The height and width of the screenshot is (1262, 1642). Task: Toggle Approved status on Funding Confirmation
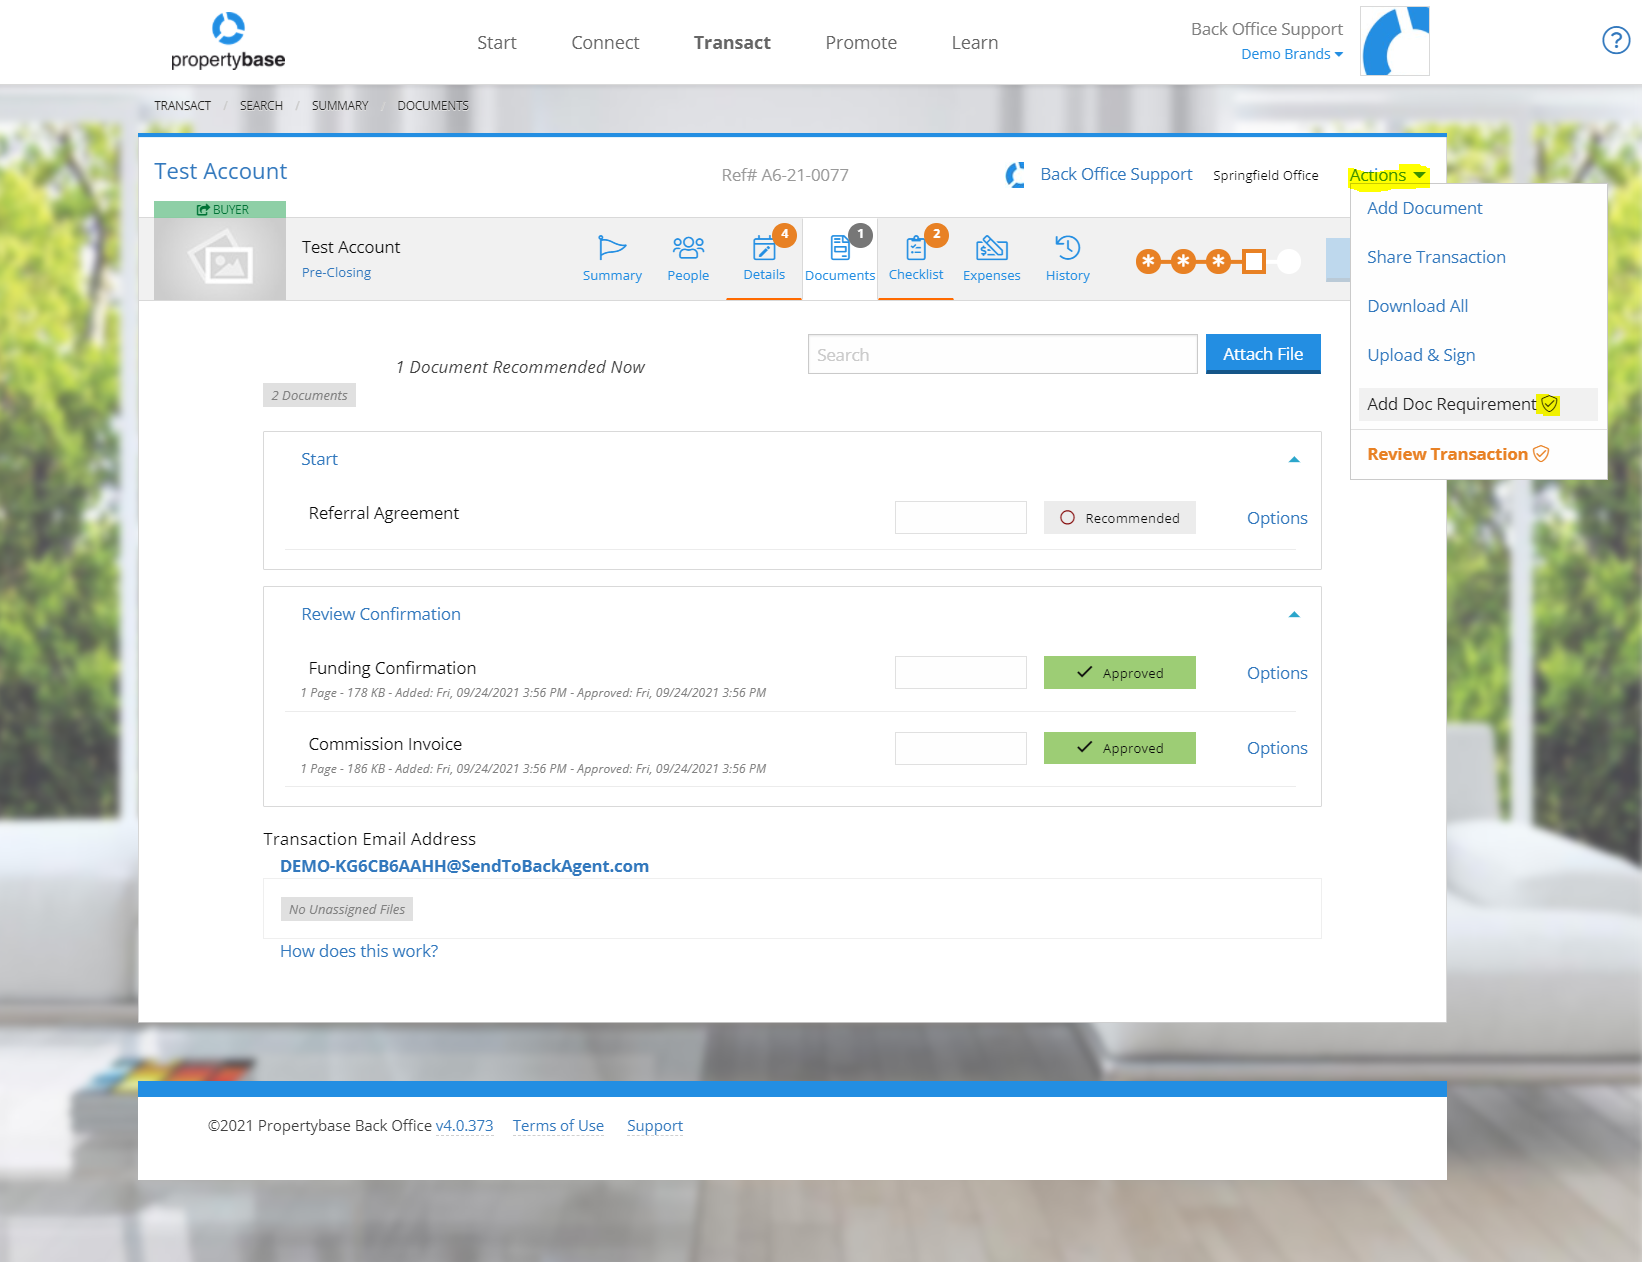coord(1119,672)
